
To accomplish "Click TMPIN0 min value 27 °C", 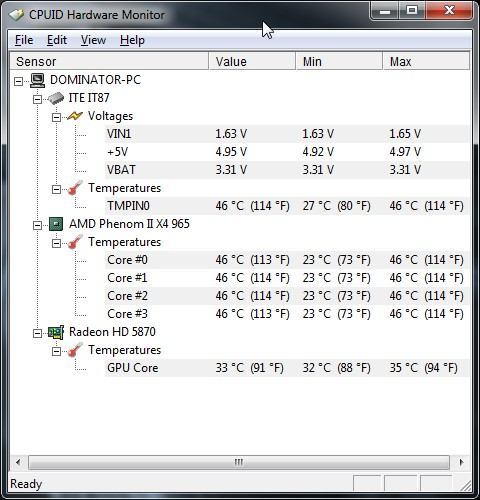I will click(337, 206).
